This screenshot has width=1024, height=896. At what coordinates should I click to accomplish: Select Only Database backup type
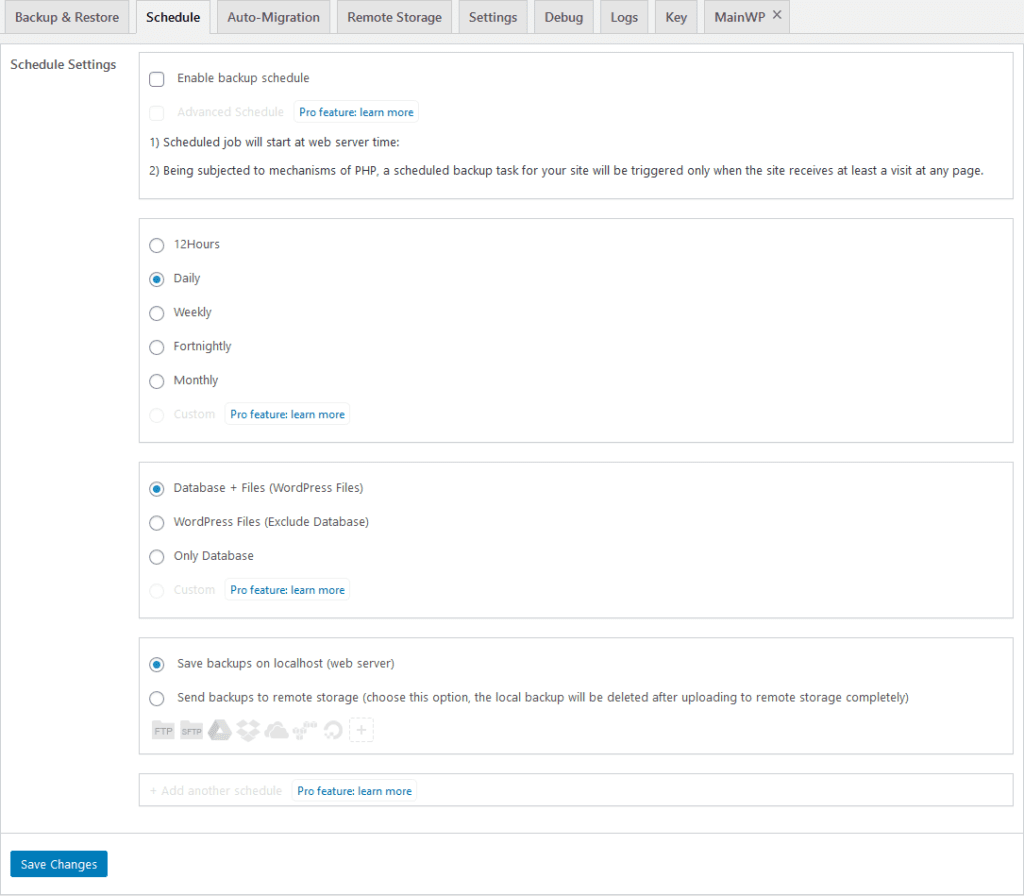[x=156, y=556]
